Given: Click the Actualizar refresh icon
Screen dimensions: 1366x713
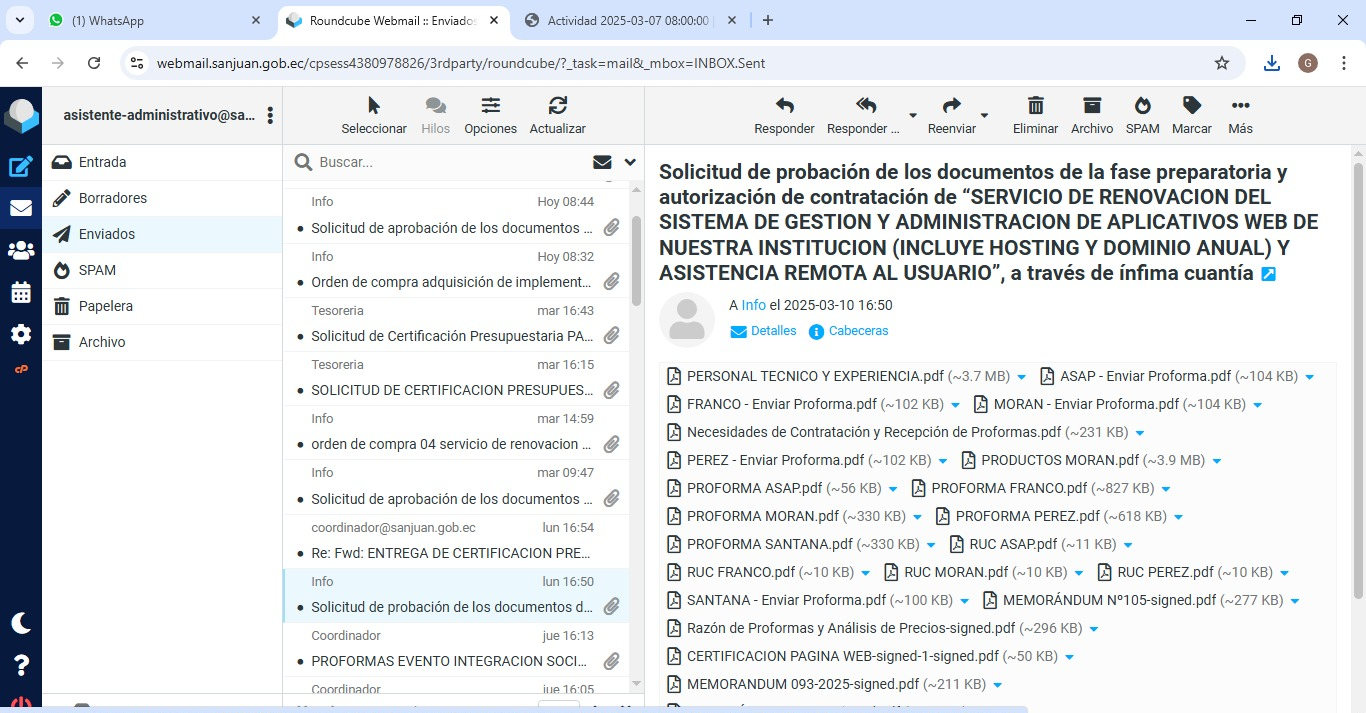Looking at the screenshot, I should coord(557,106).
